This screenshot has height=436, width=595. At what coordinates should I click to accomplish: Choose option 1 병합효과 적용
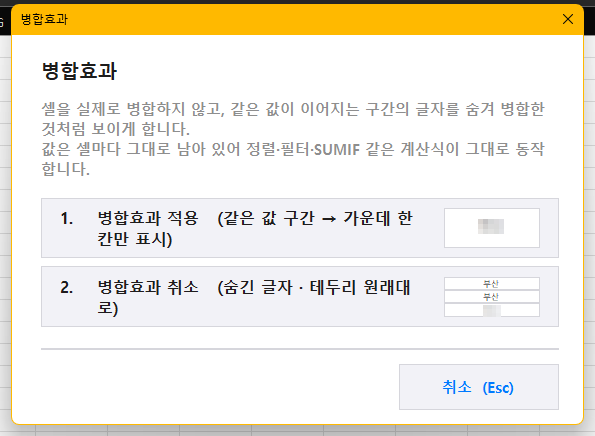[300, 228]
